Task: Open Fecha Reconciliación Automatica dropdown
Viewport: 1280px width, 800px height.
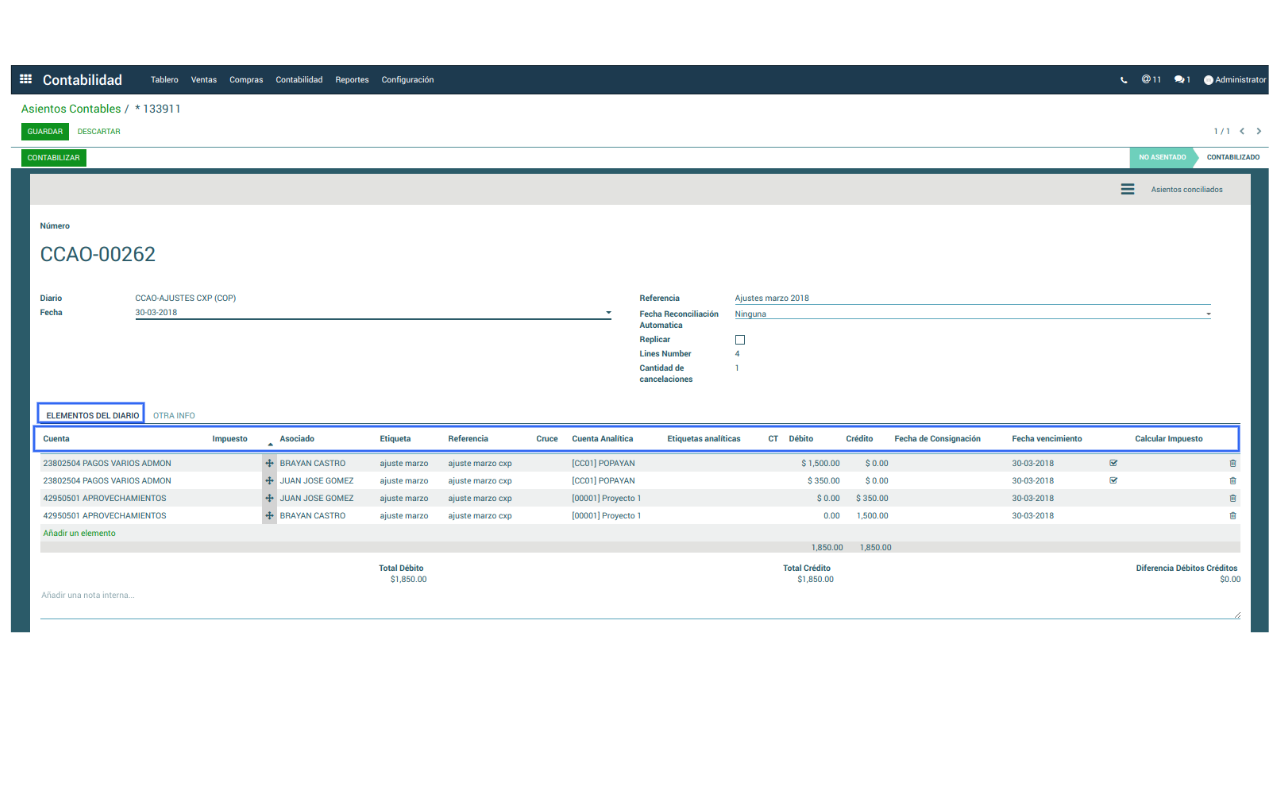Action: tap(1208, 314)
